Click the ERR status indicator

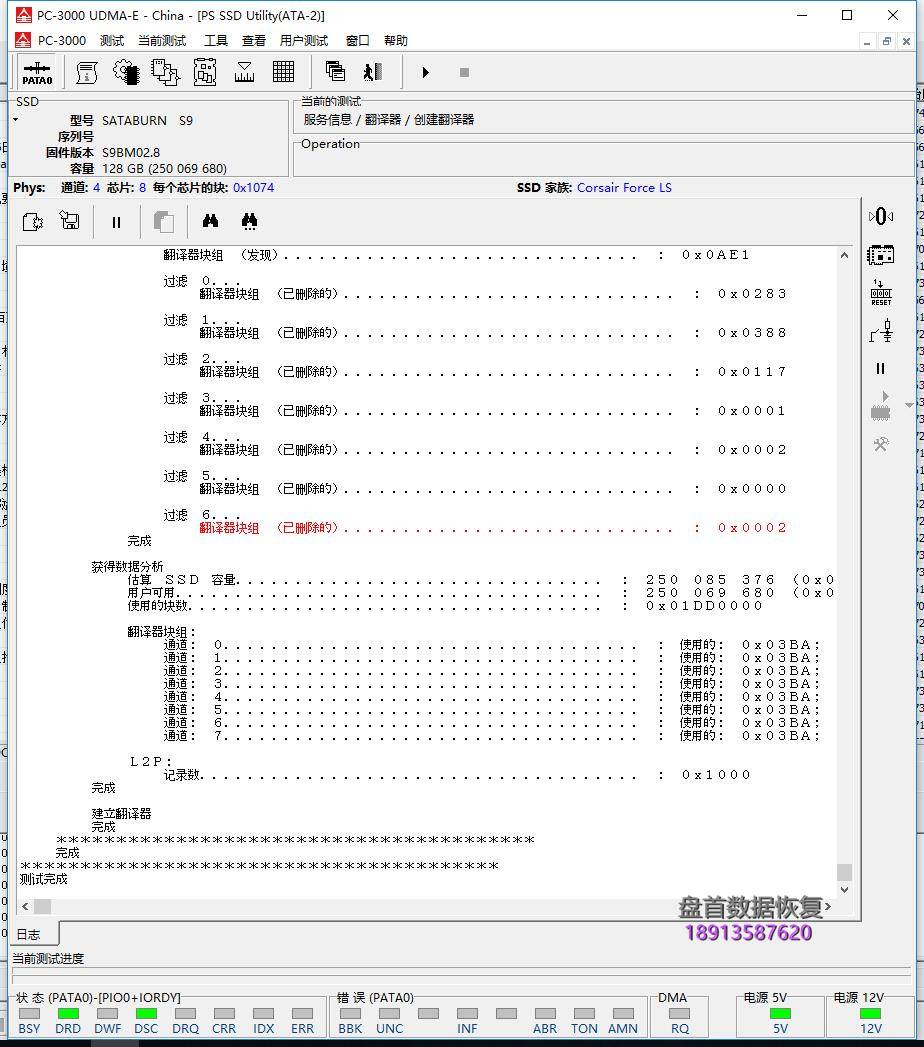click(x=302, y=1014)
